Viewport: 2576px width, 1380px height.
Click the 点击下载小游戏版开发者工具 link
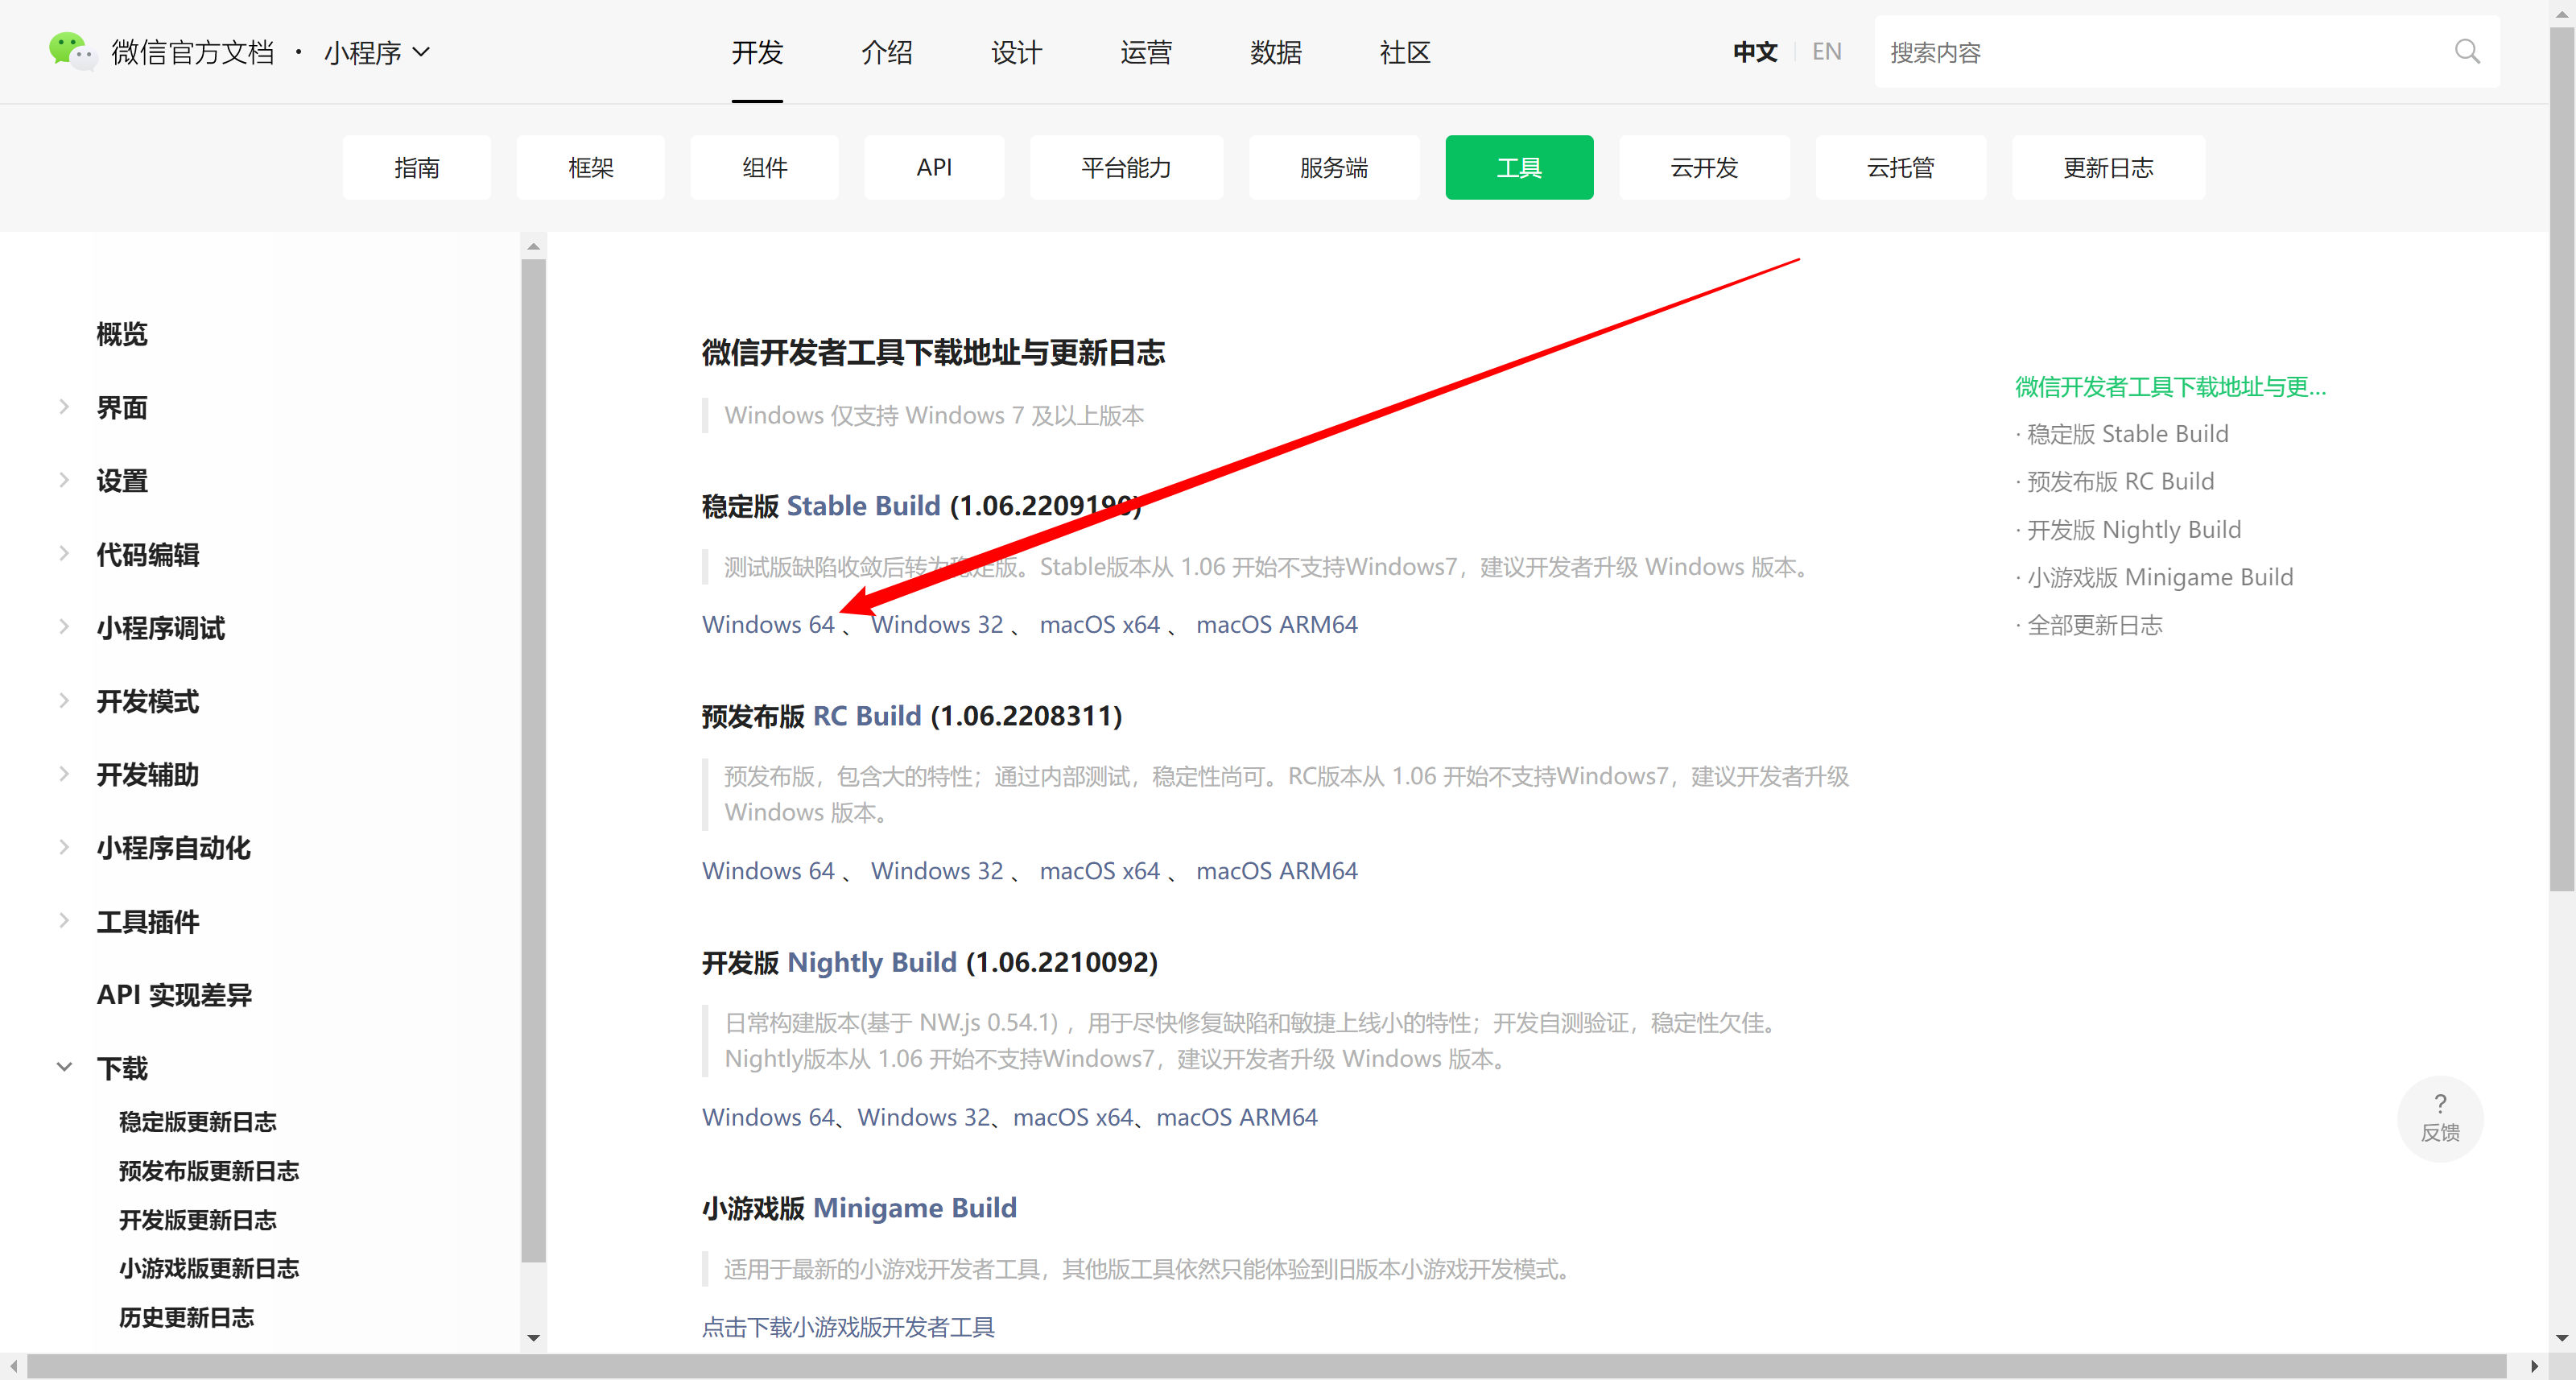848,1327
